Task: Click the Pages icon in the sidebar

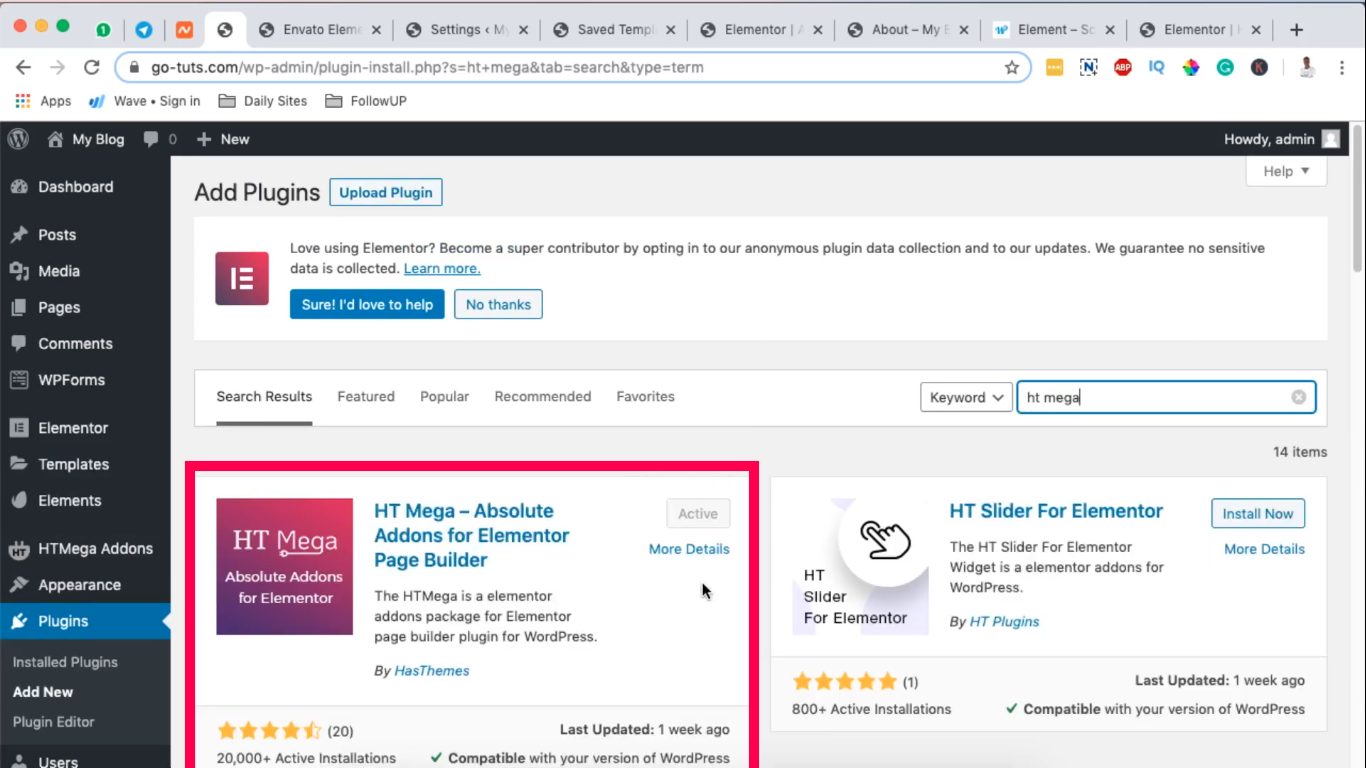Action: (x=19, y=307)
